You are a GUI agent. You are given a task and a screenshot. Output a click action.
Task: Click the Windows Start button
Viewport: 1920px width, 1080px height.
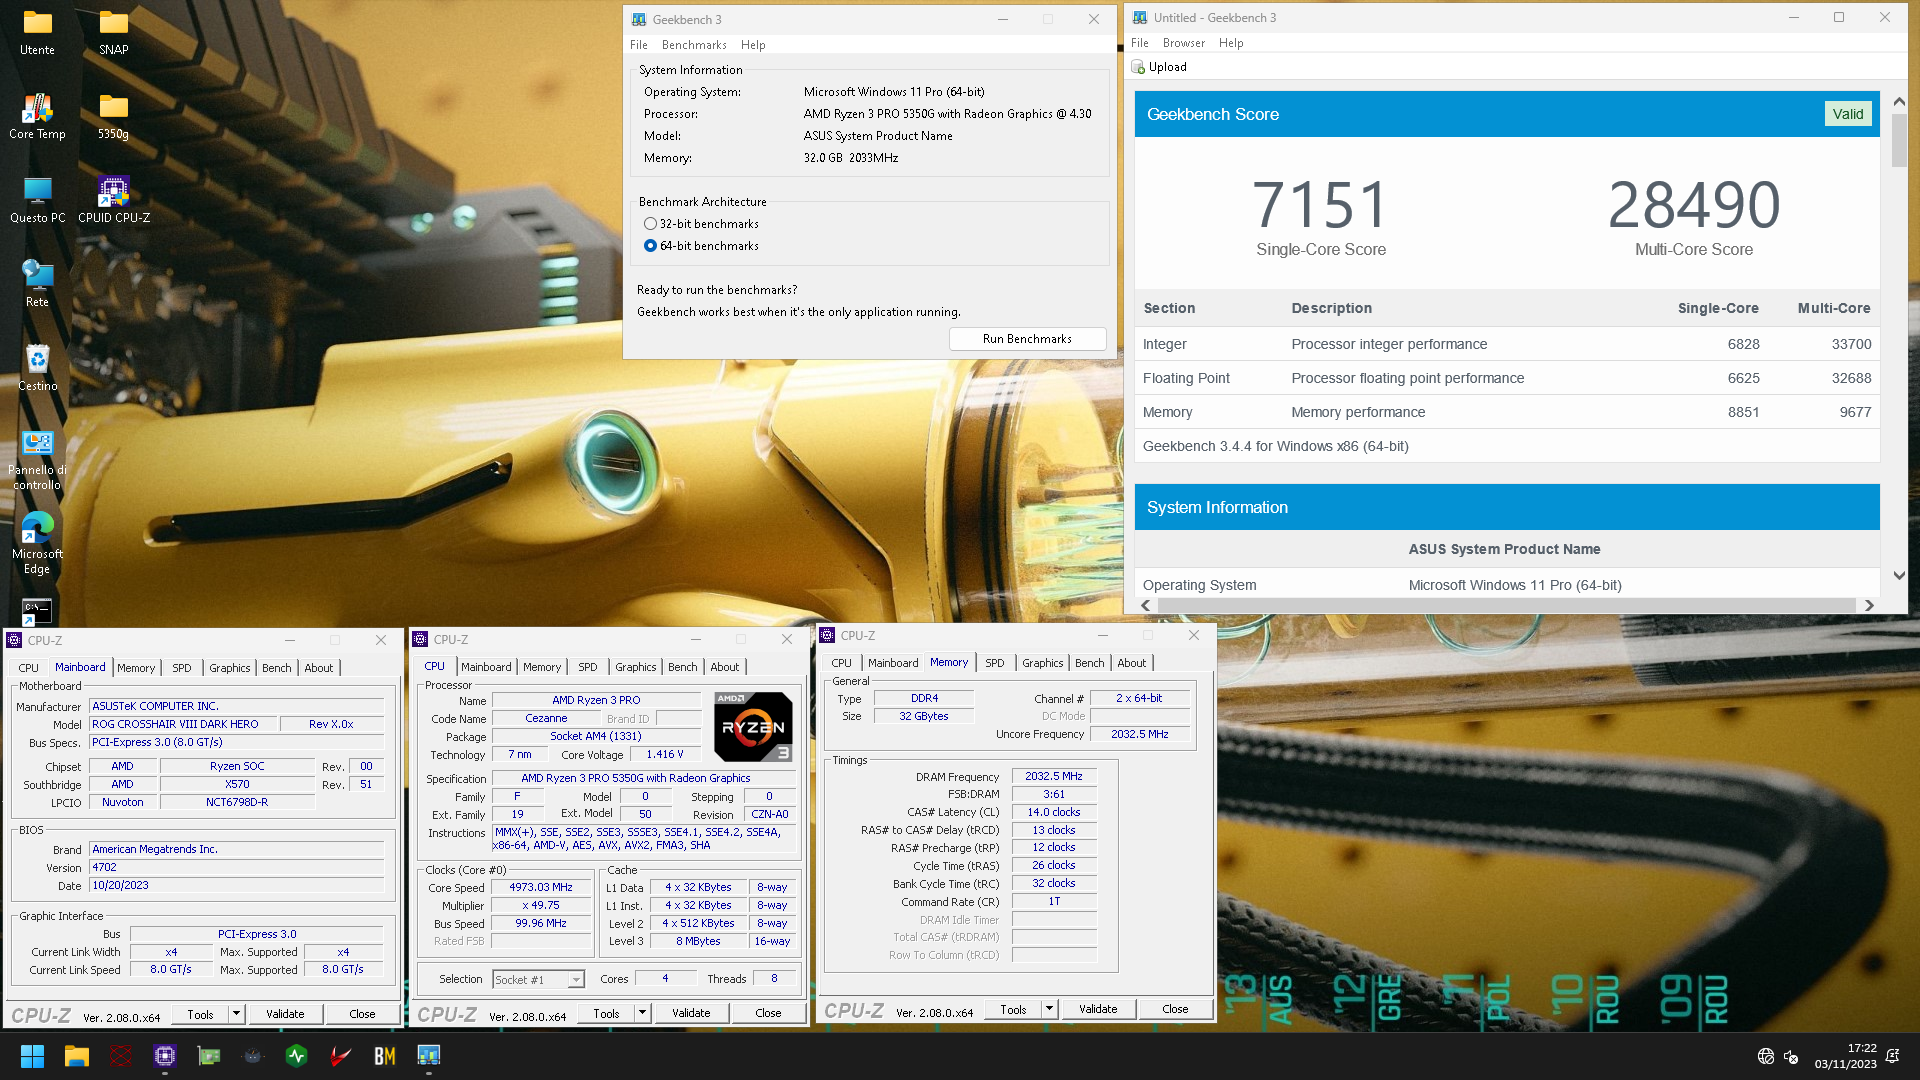coord(32,1055)
